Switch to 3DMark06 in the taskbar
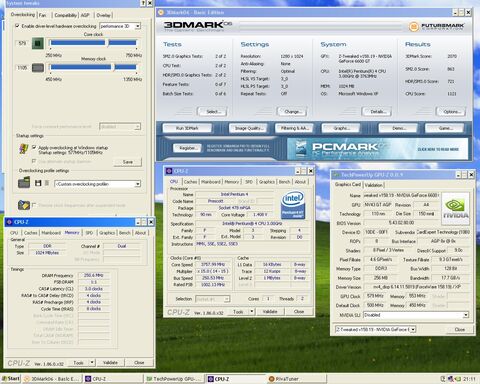Screen dimensions: 480x384 [52, 379]
